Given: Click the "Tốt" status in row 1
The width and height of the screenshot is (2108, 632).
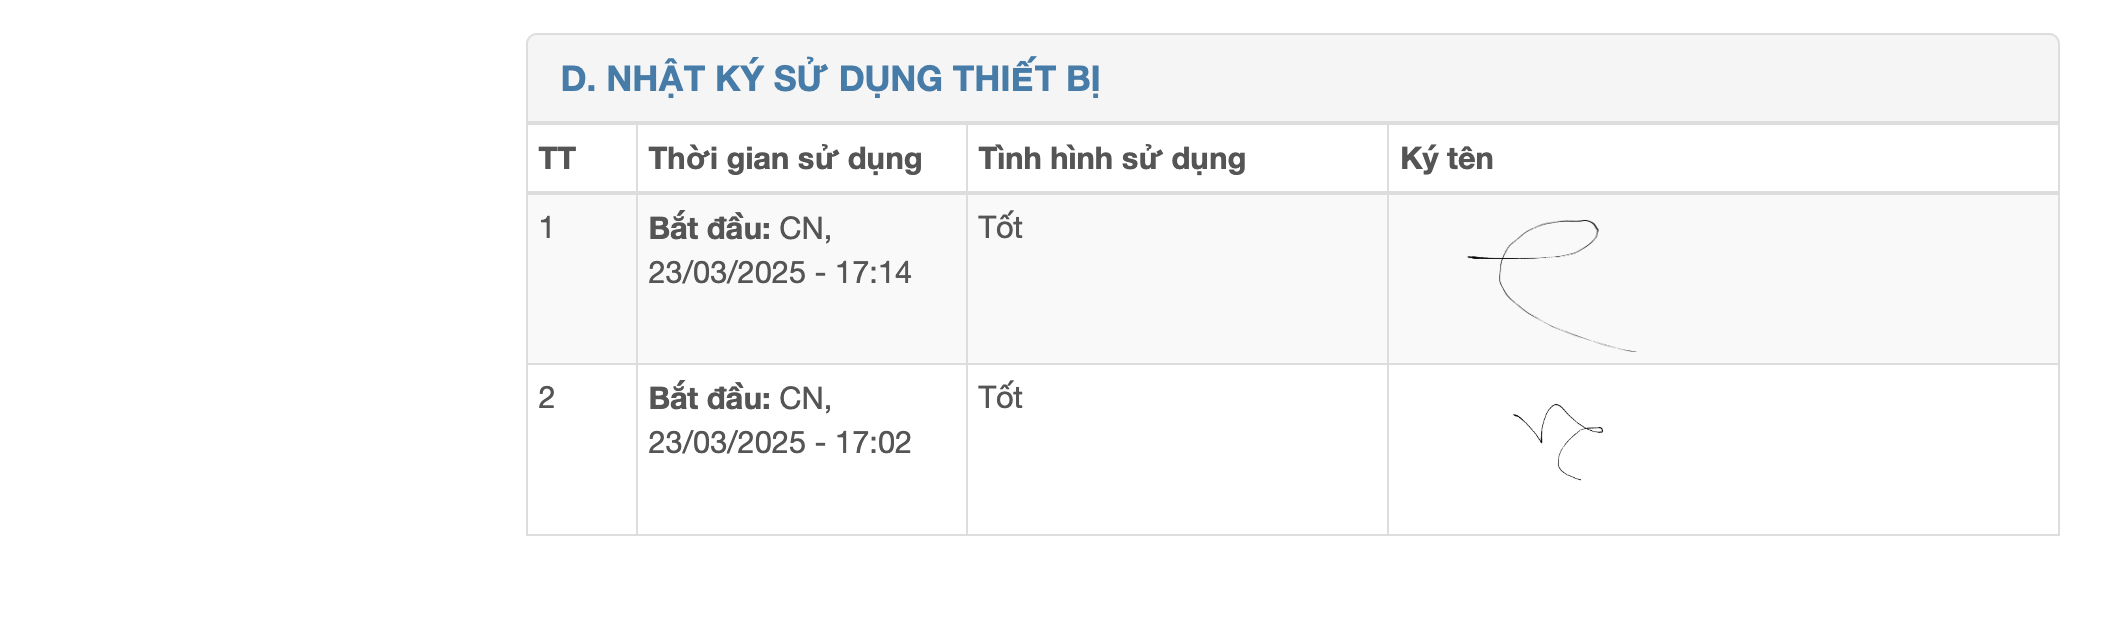Looking at the screenshot, I should click(1000, 228).
